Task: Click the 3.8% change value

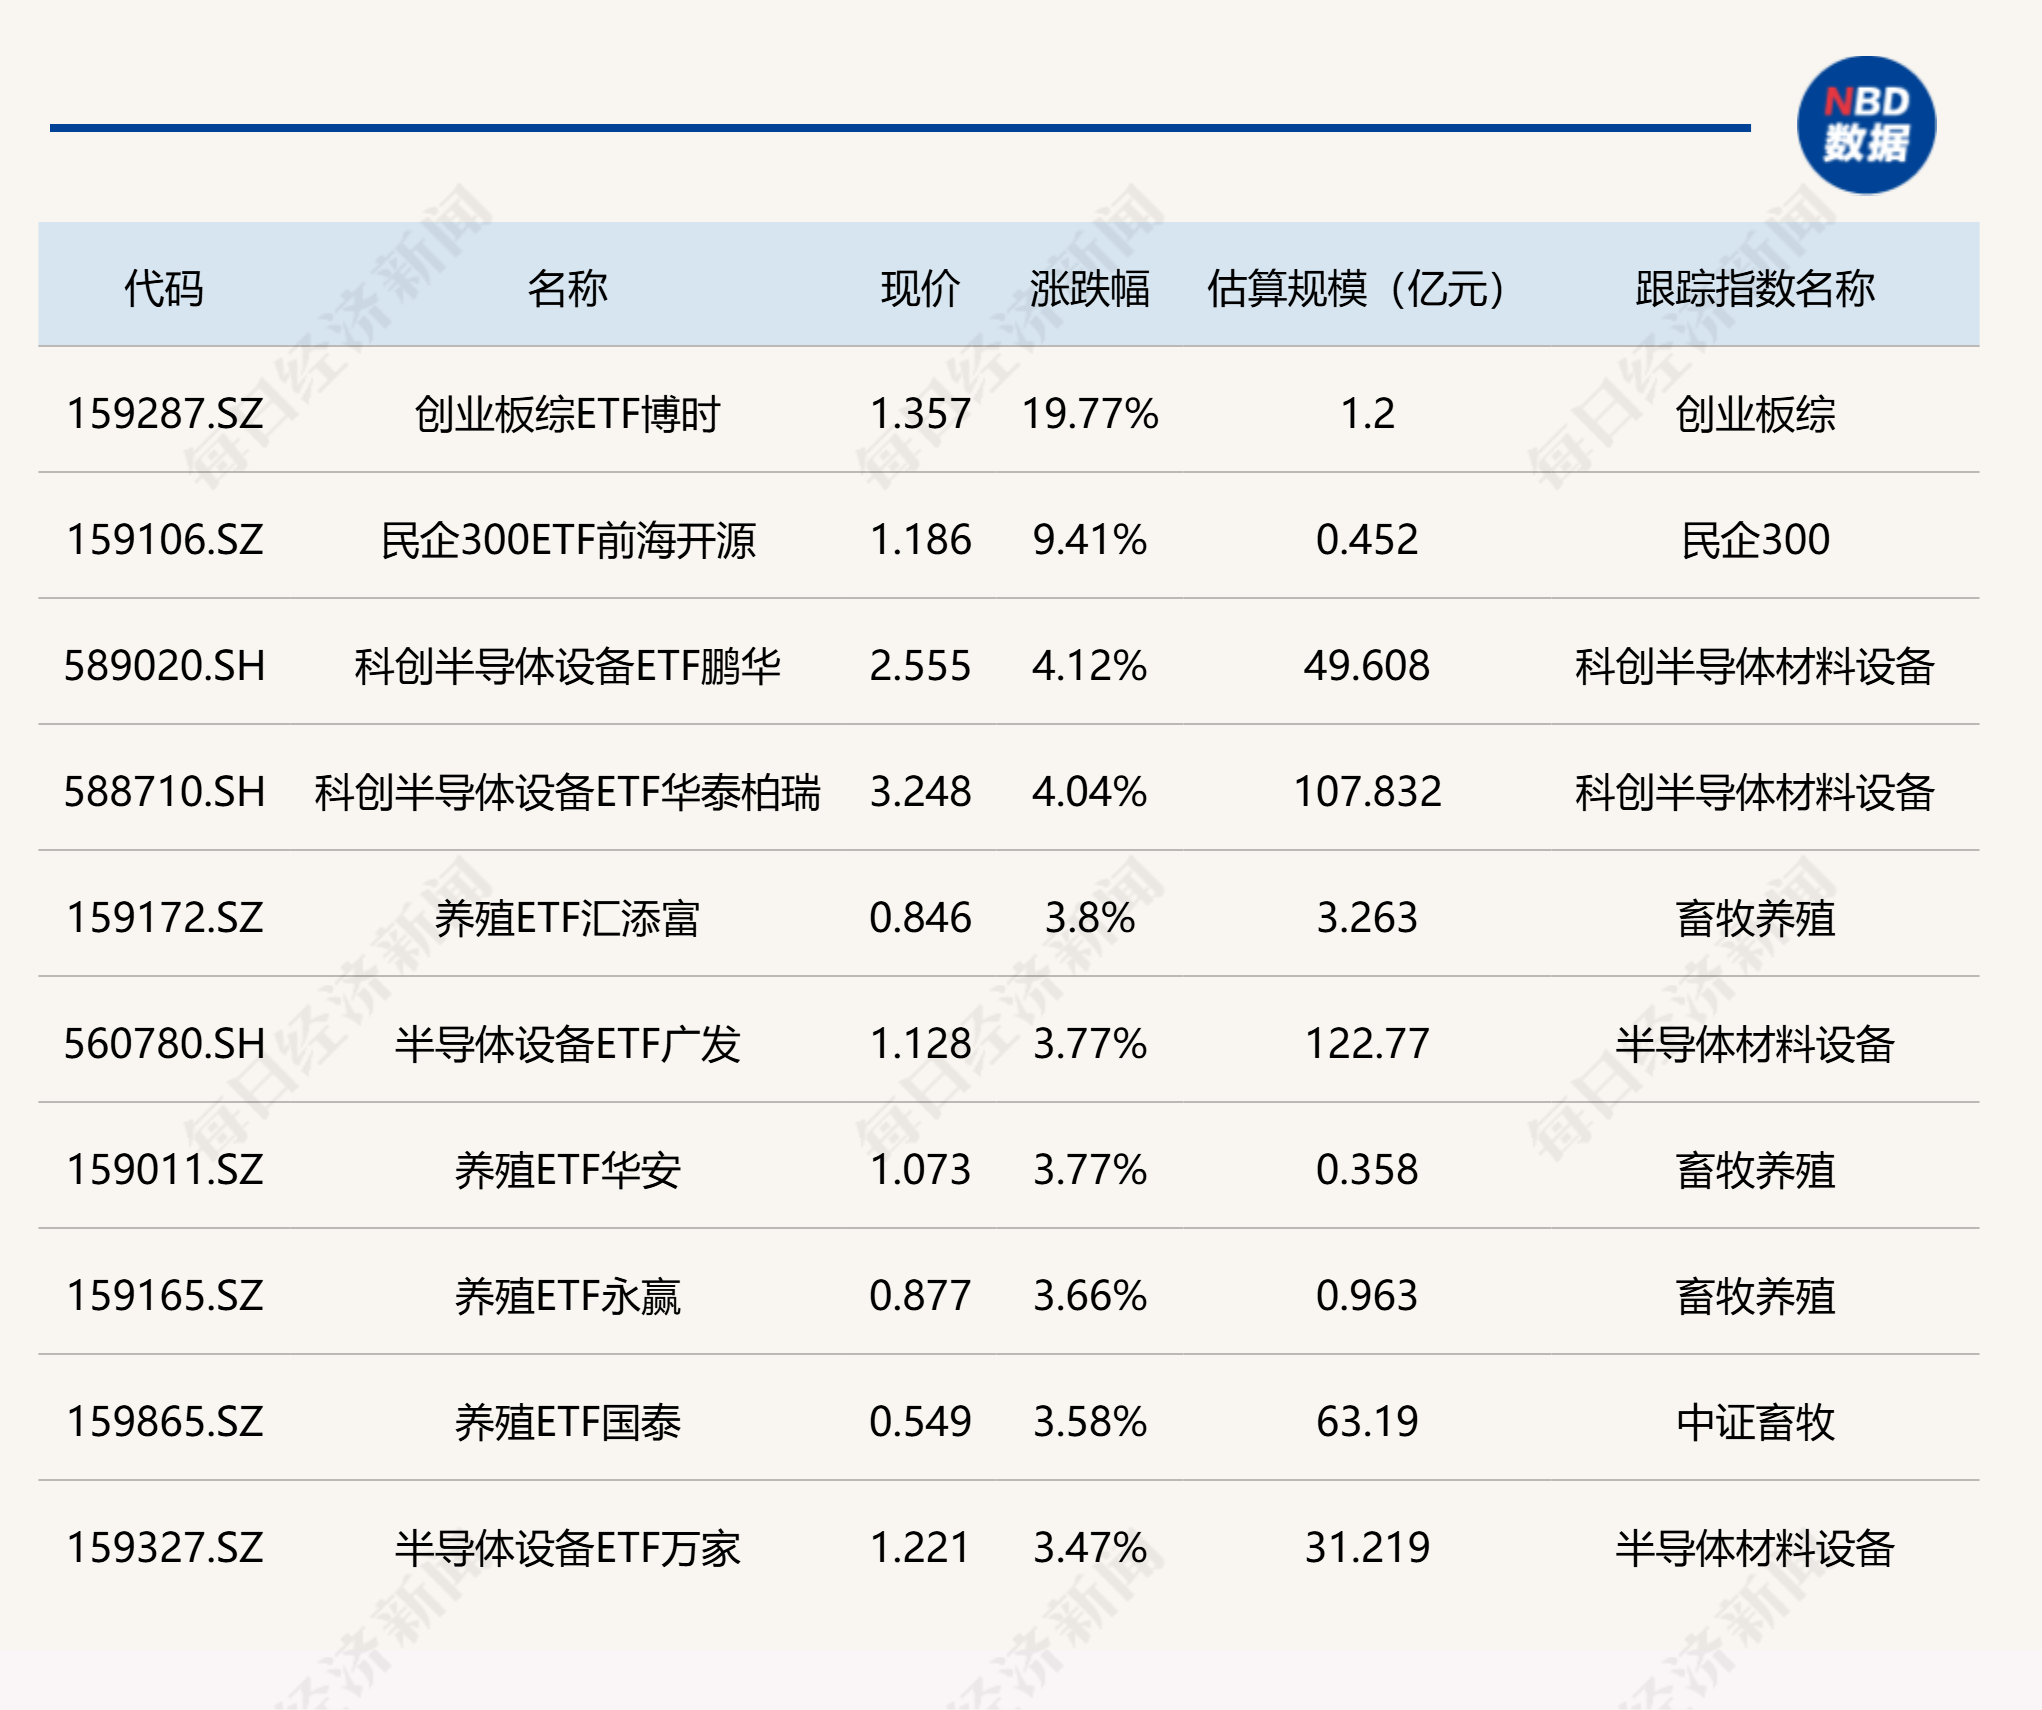Action: [x=1090, y=918]
